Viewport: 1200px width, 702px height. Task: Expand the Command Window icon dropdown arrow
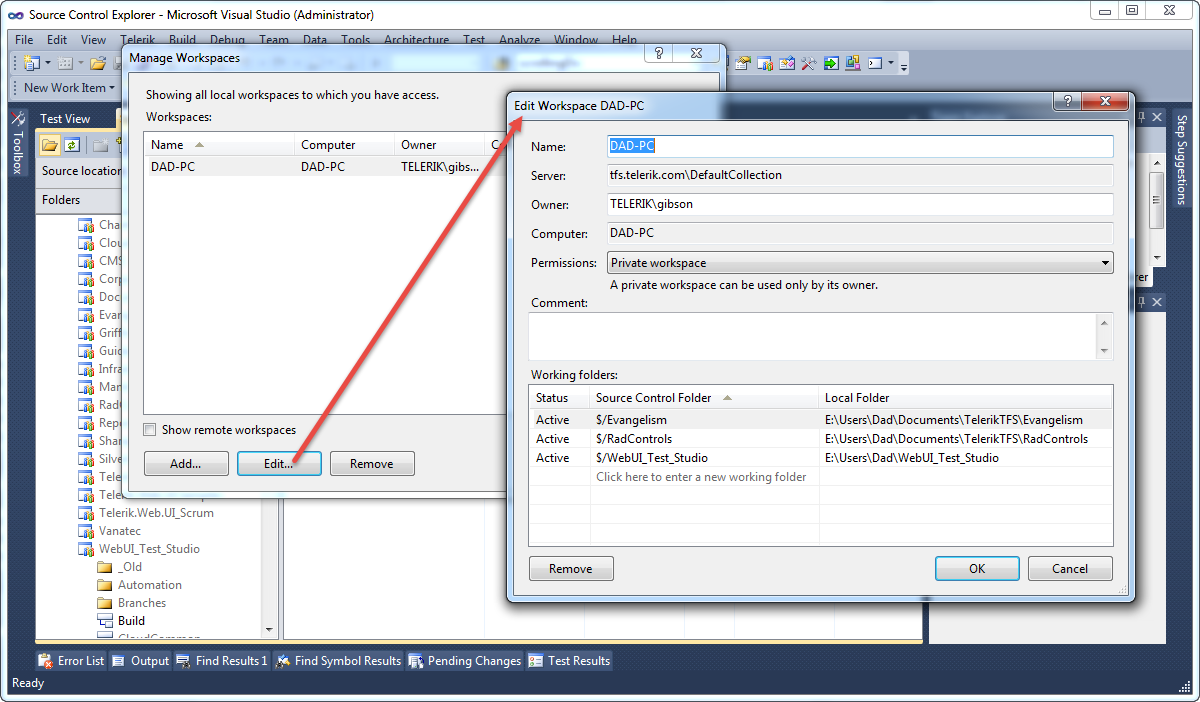click(x=891, y=63)
